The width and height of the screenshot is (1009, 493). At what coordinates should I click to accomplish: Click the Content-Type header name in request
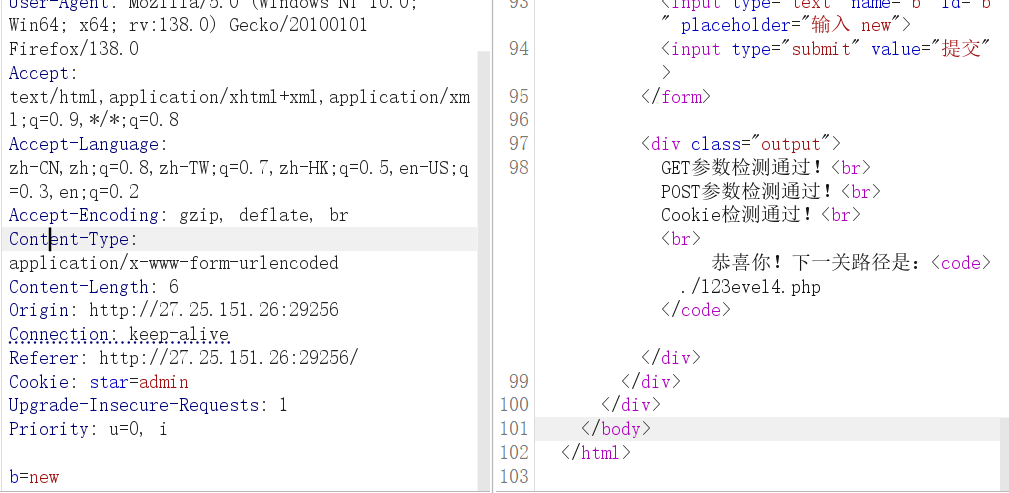pos(69,239)
